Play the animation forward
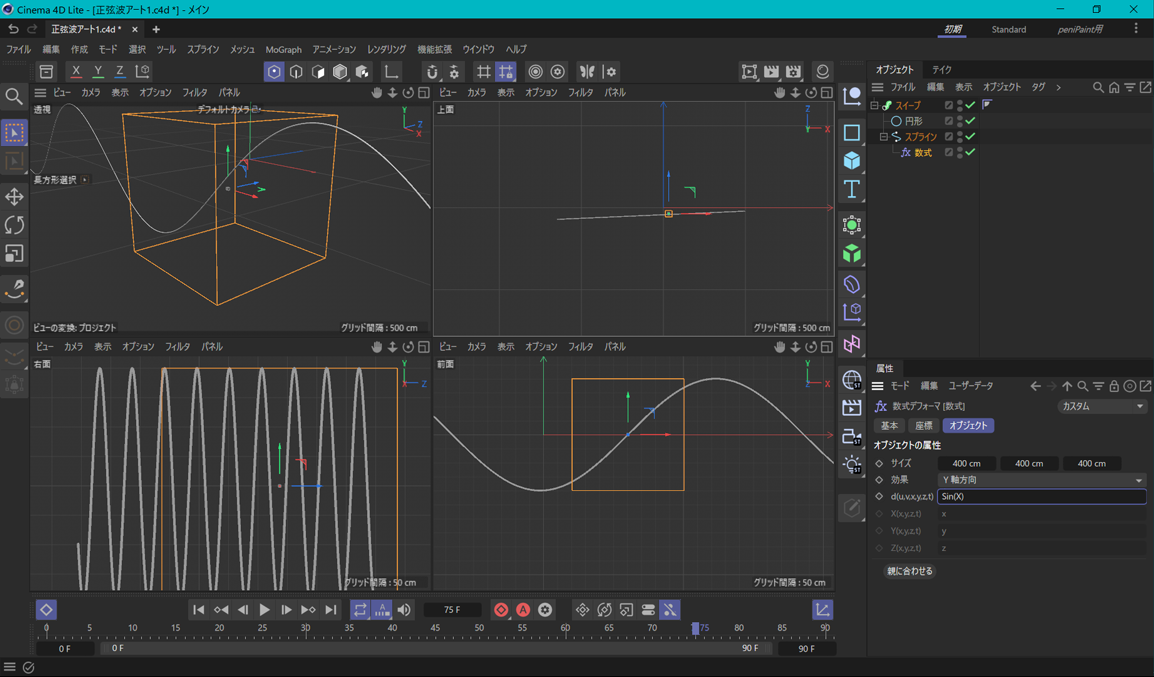 pos(264,610)
